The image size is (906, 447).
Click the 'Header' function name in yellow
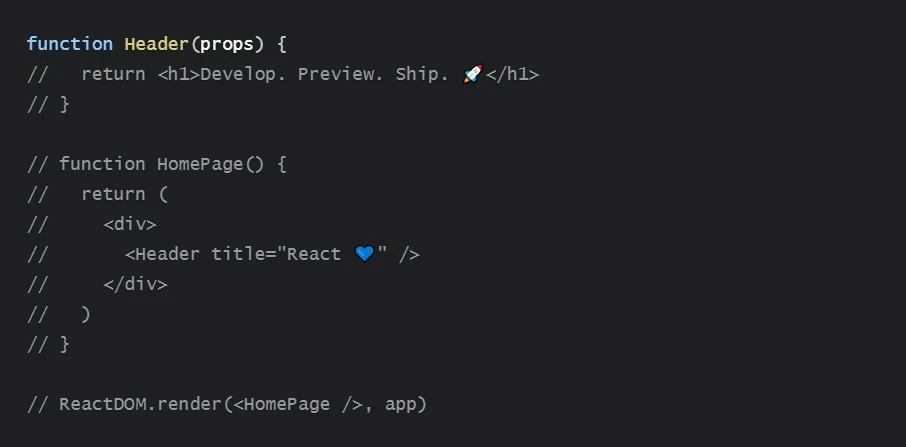[x=157, y=44]
